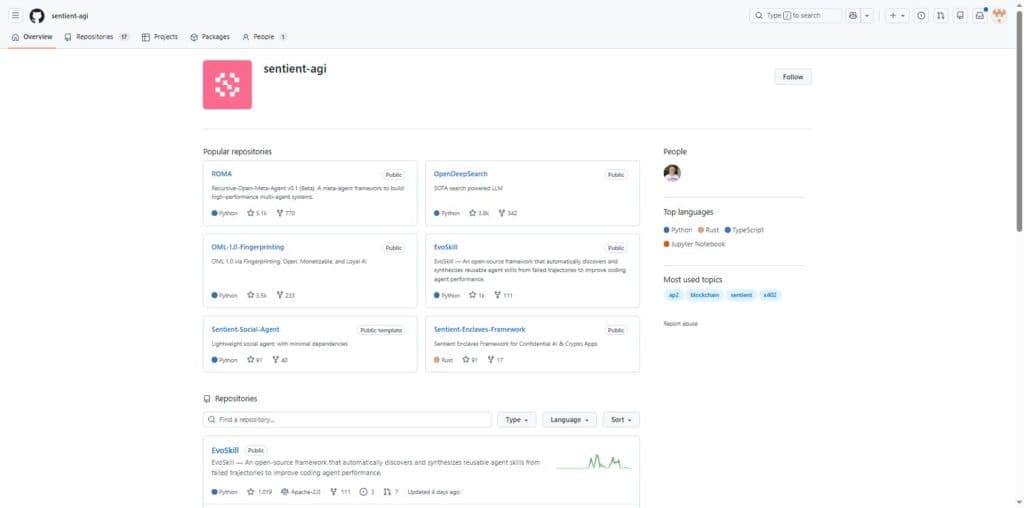Screen dimensions: 1024x508
Task: Open EvoSkill Apache-2.0 license link
Action: (301, 492)
